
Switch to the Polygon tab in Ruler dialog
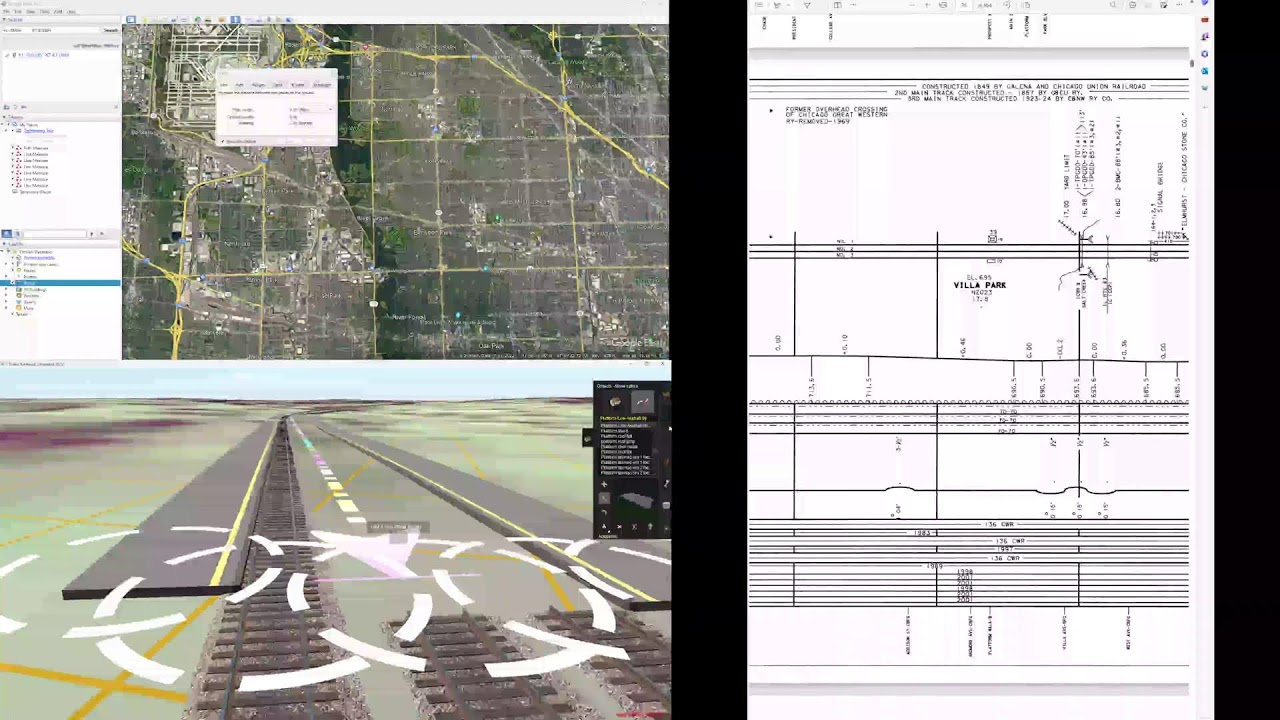258,85
